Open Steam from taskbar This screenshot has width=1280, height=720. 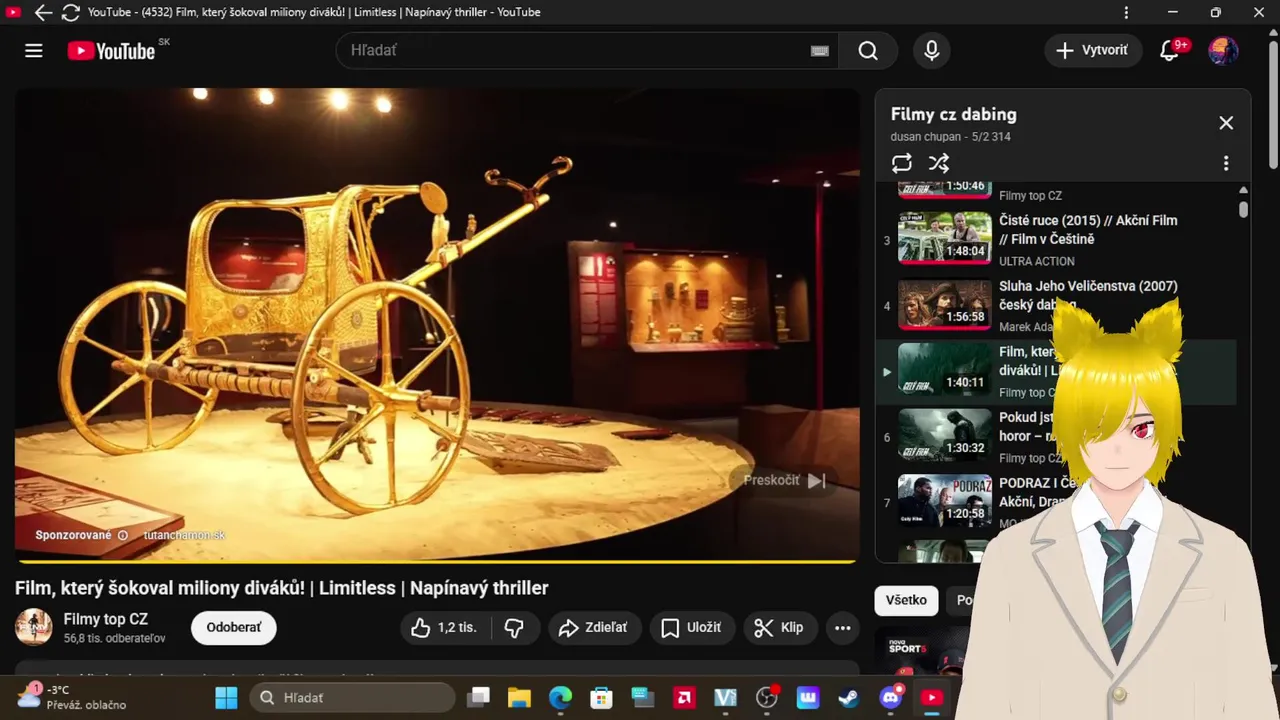849,697
